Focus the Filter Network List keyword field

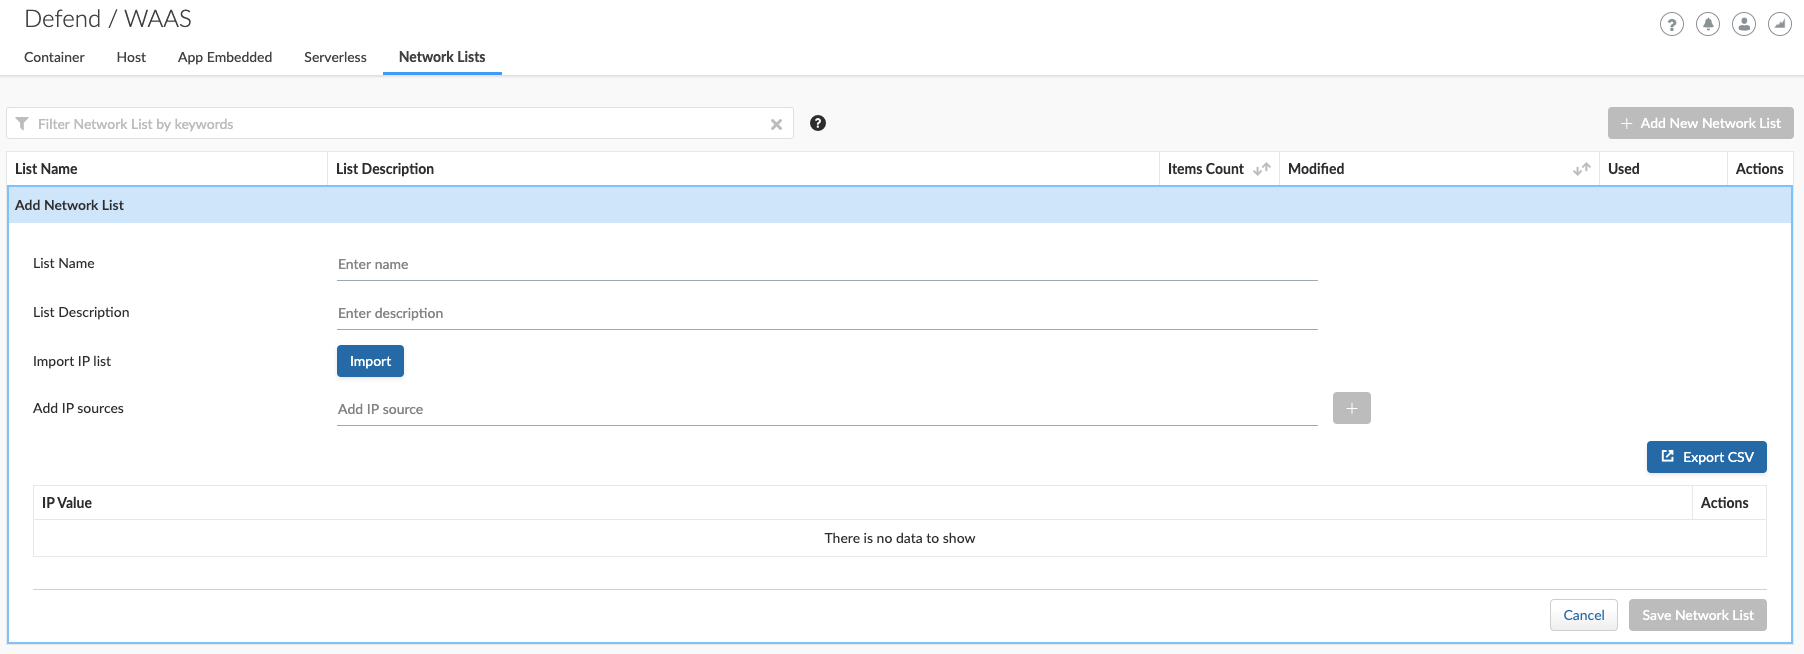click(x=400, y=124)
